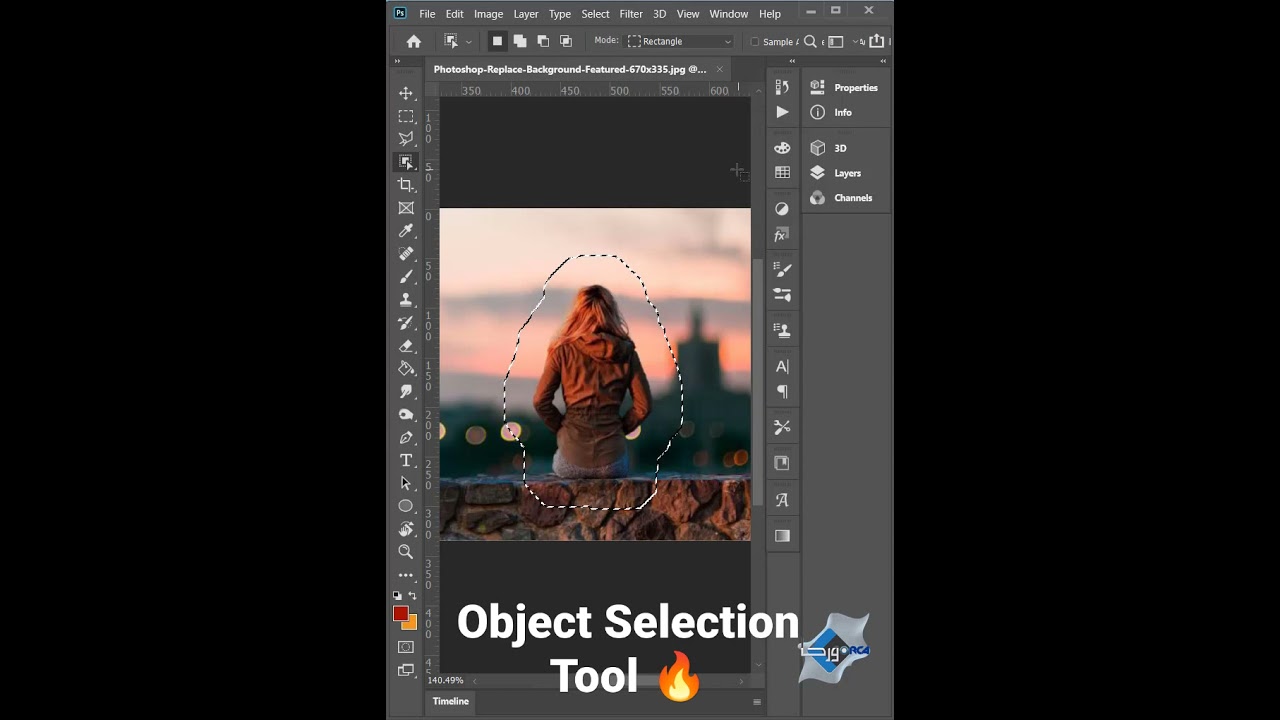Viewport: 1280px width, 720px height.
Task: Open the Gradients panel icon
Action: (x=782, y=536)
